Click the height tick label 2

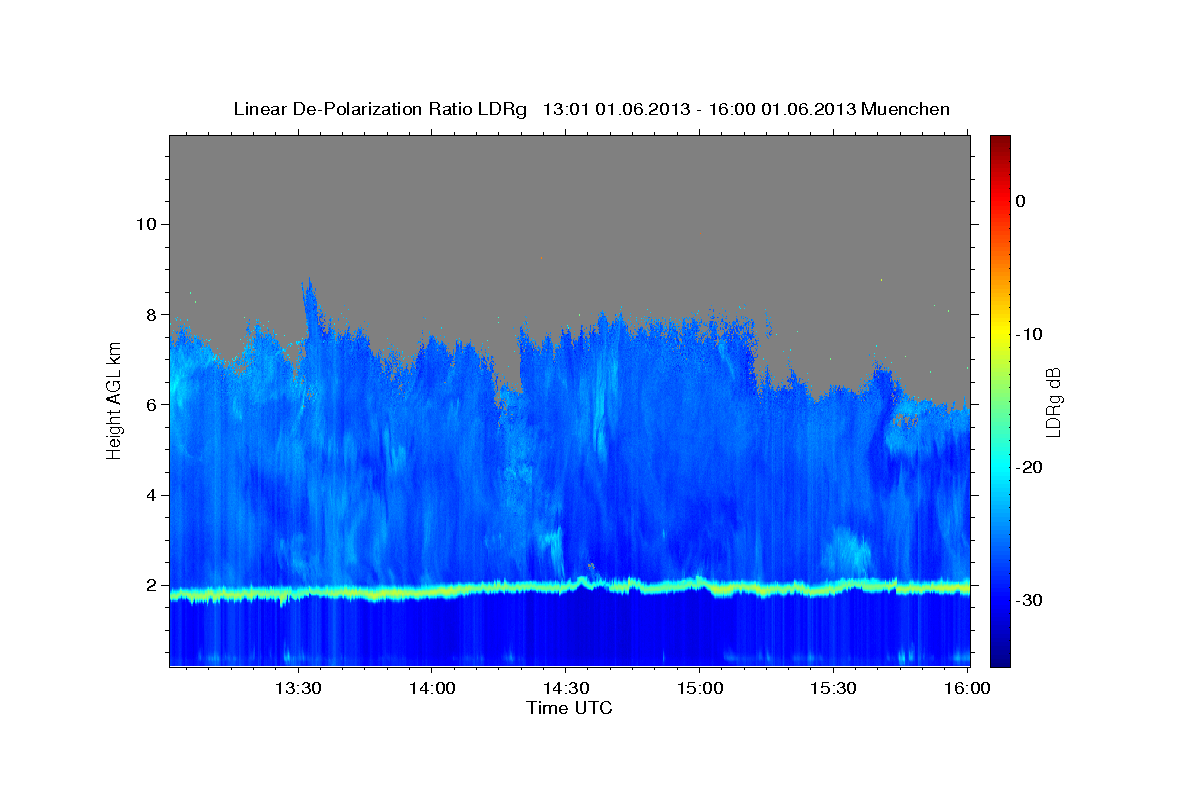(x=150, y=586)
